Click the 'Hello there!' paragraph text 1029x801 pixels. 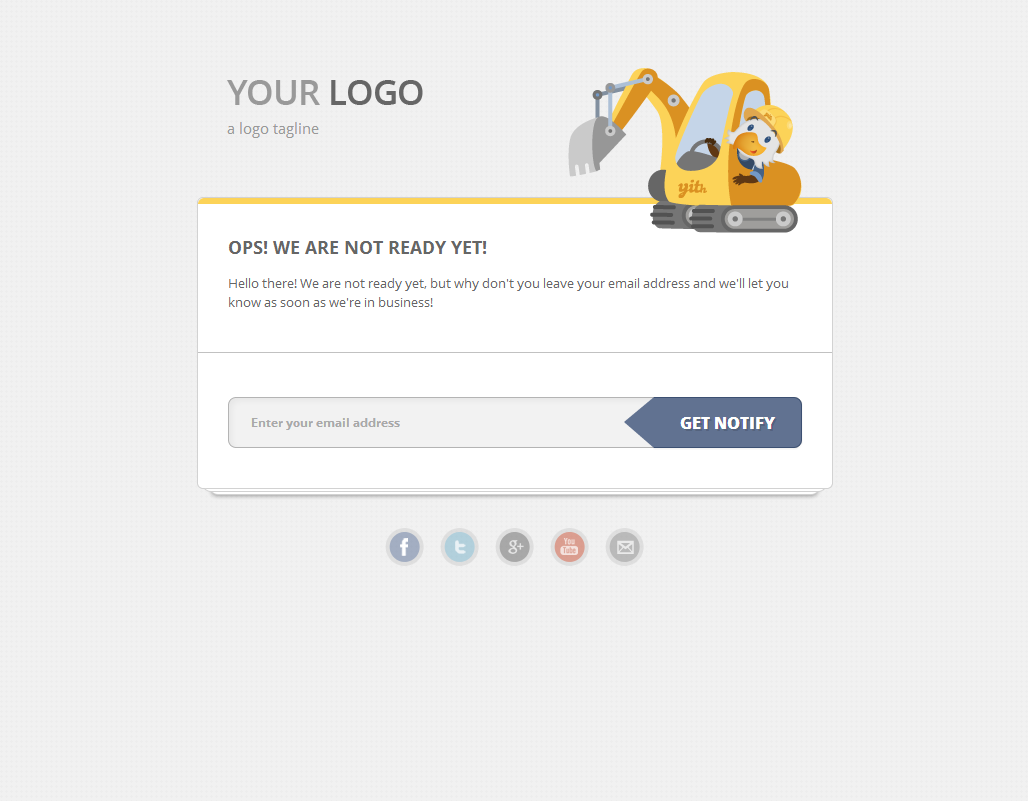coord(508,293)
